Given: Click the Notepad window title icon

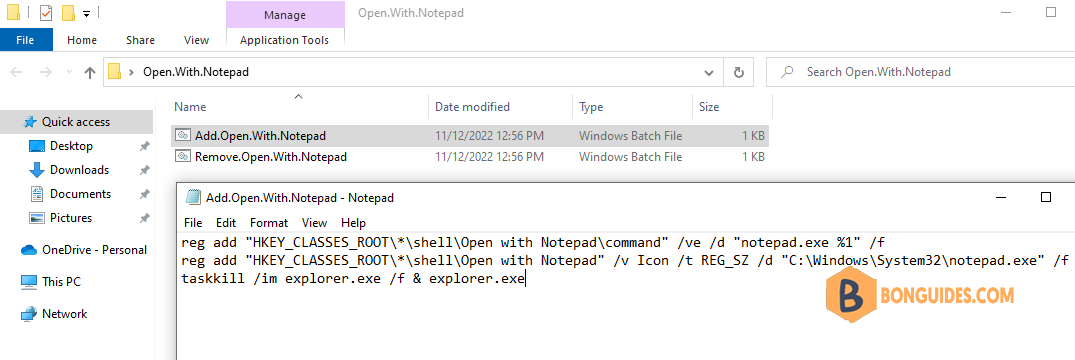Looking at the screenshot, I should tap(193, 197).
